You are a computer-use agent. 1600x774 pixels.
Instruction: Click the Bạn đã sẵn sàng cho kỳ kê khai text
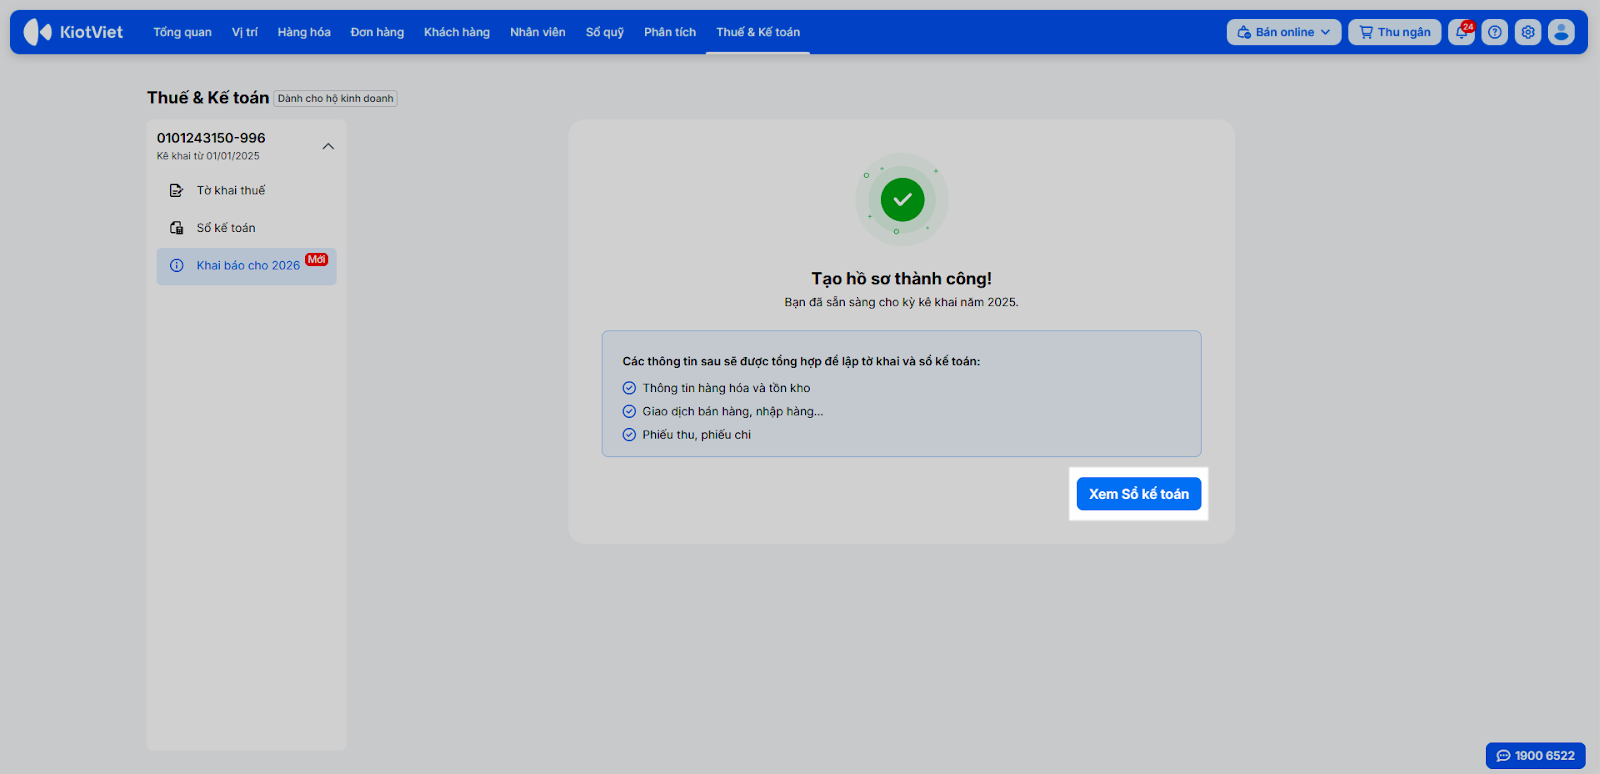tap(901, 302)
